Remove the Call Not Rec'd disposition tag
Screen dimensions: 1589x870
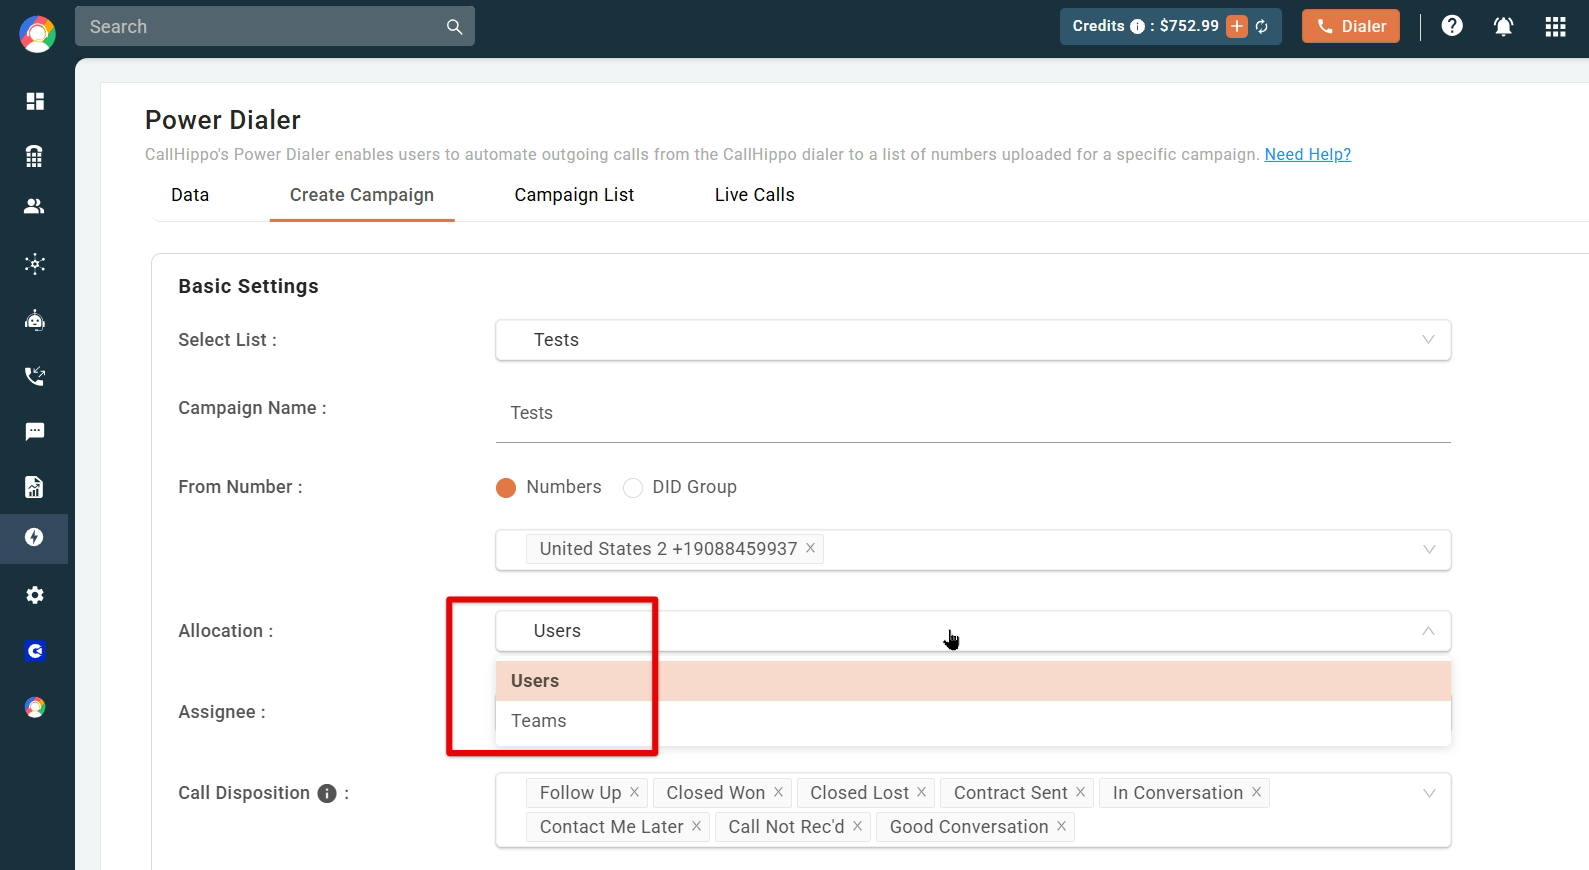[857, 826]
